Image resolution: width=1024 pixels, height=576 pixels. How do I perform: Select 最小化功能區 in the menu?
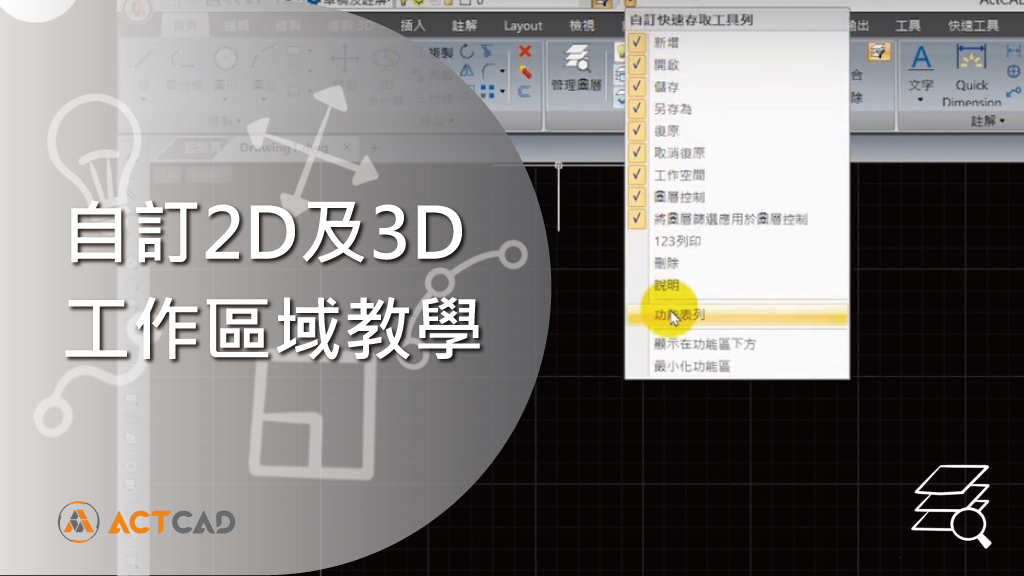(x=737, y=366)
